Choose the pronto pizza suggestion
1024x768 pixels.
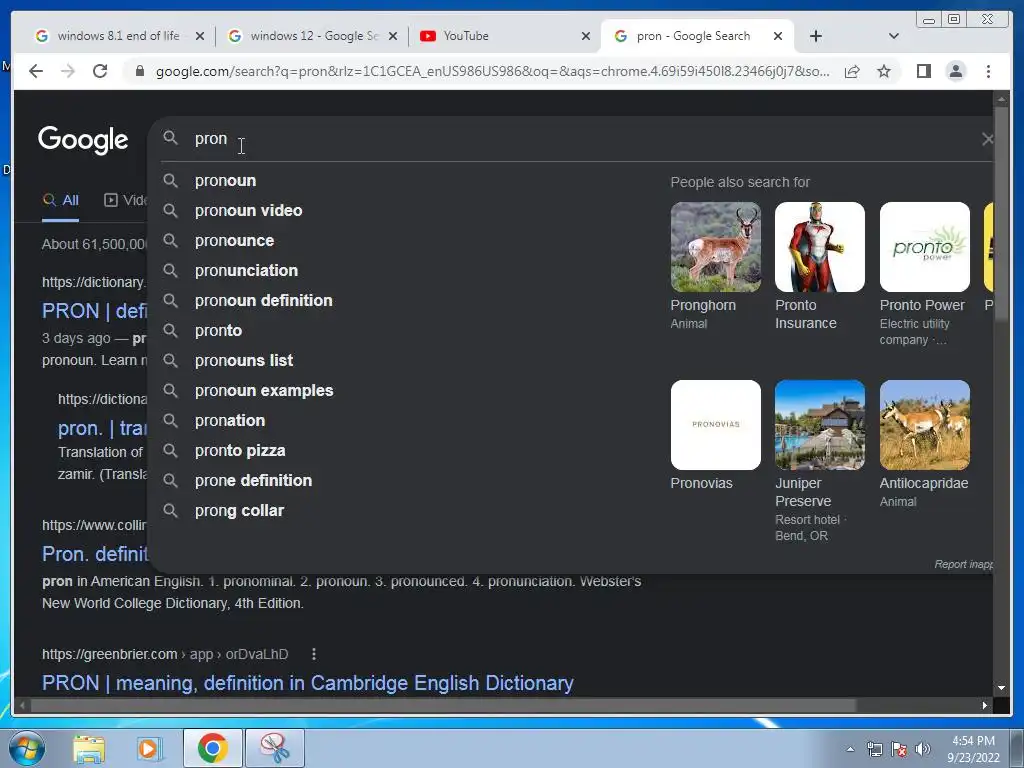tap(240, 451)
